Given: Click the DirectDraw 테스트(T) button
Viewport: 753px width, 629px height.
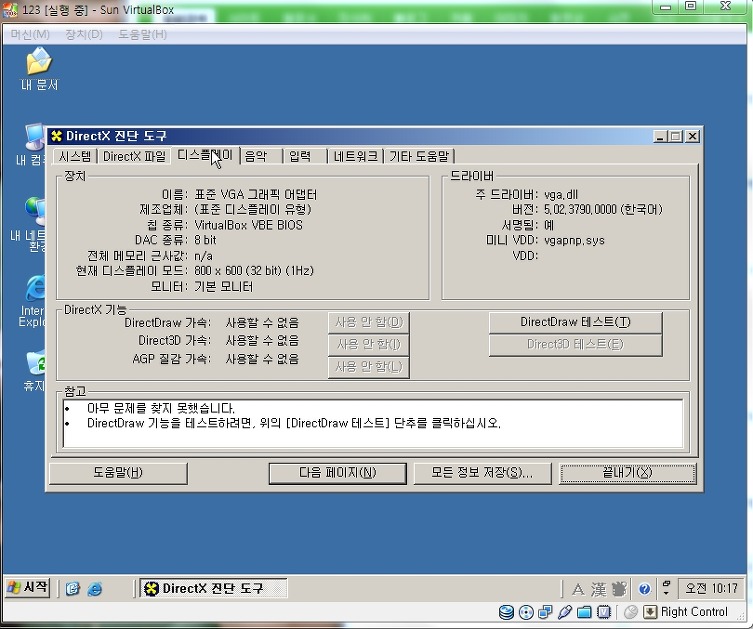Looking at the screenshot, I should pos(575,322).
